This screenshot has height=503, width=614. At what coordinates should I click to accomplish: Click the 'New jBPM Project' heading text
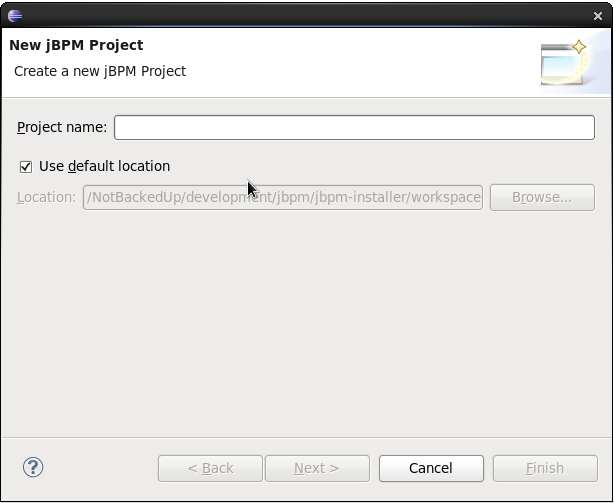click(76, 45)
